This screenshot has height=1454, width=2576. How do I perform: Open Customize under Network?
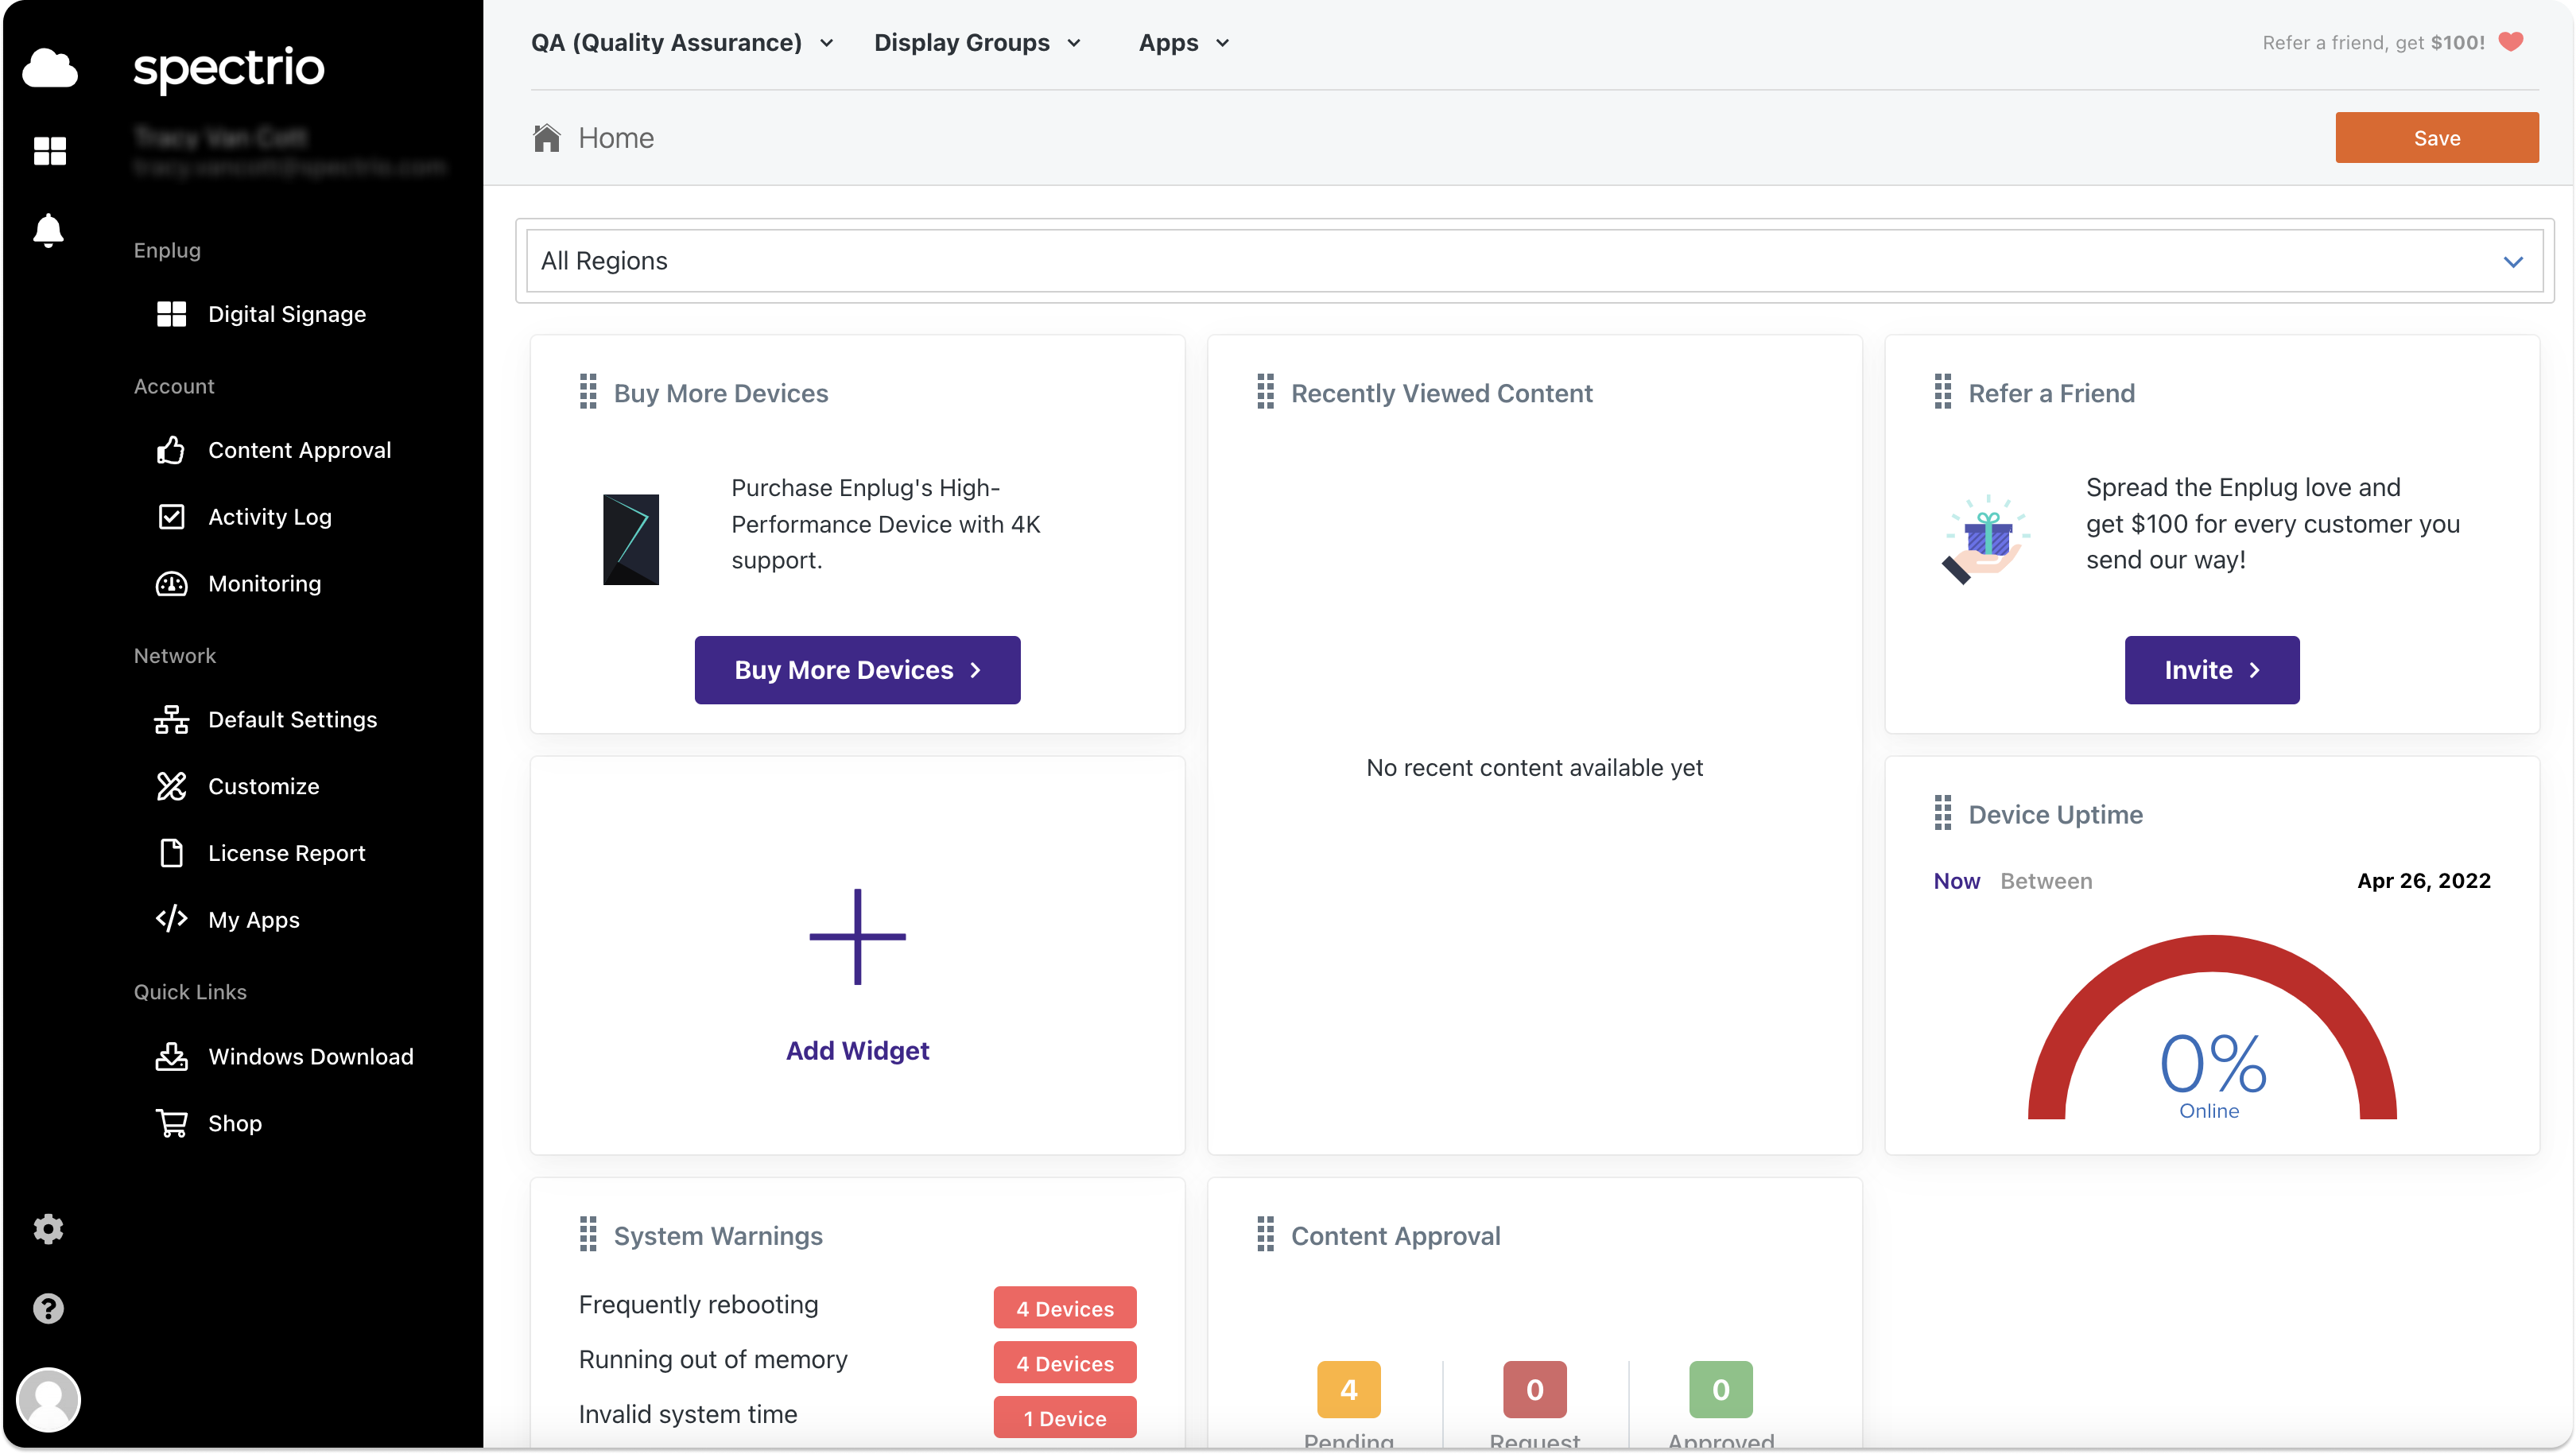pos(263,787)
